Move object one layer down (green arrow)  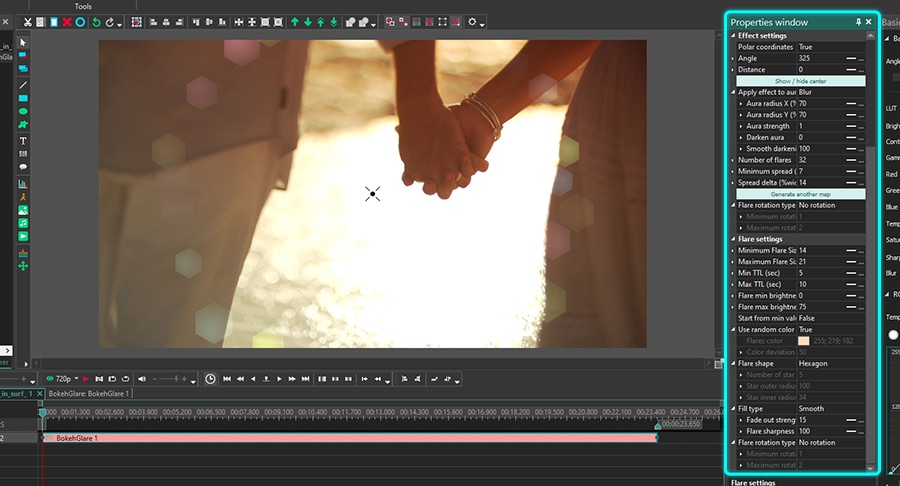pyautogui.click(x=308, y=22)
